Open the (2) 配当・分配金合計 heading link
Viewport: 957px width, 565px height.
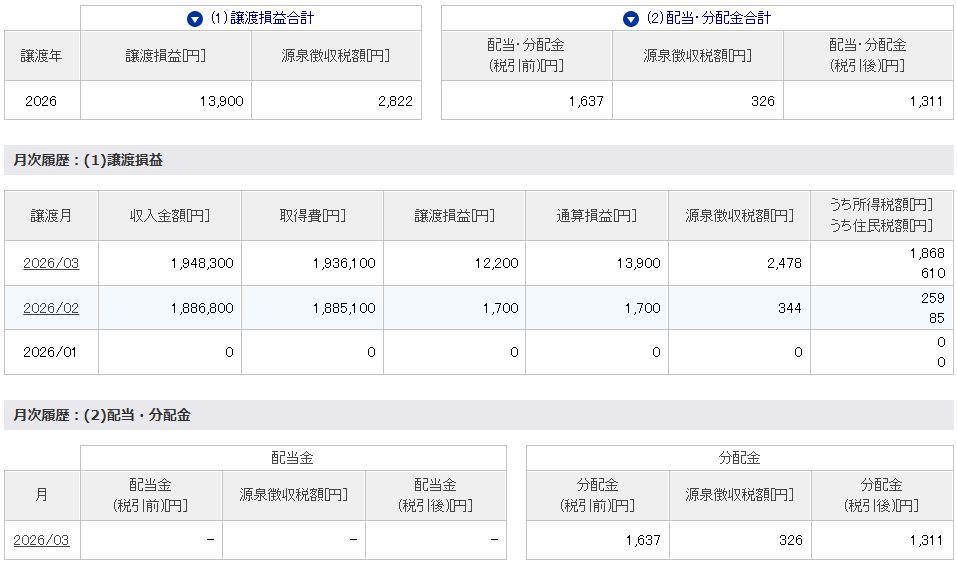[x=708, y=19]
